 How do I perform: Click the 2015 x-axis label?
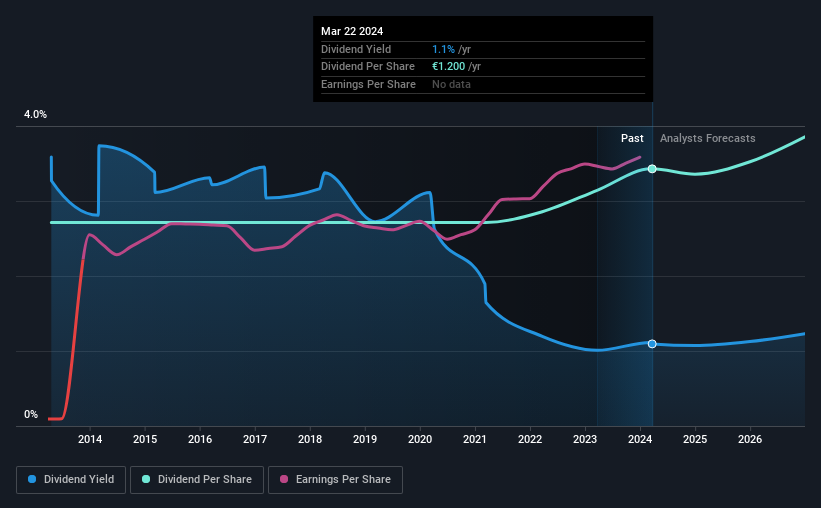[x=145, y=439]
